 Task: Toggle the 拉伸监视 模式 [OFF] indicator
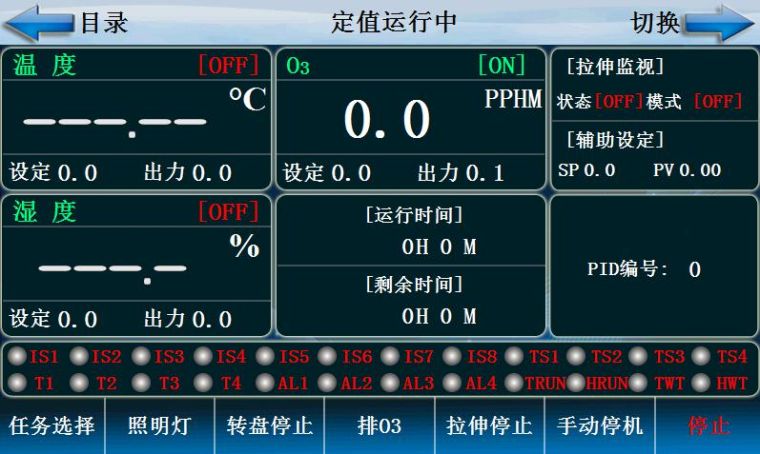click(718, 102)
